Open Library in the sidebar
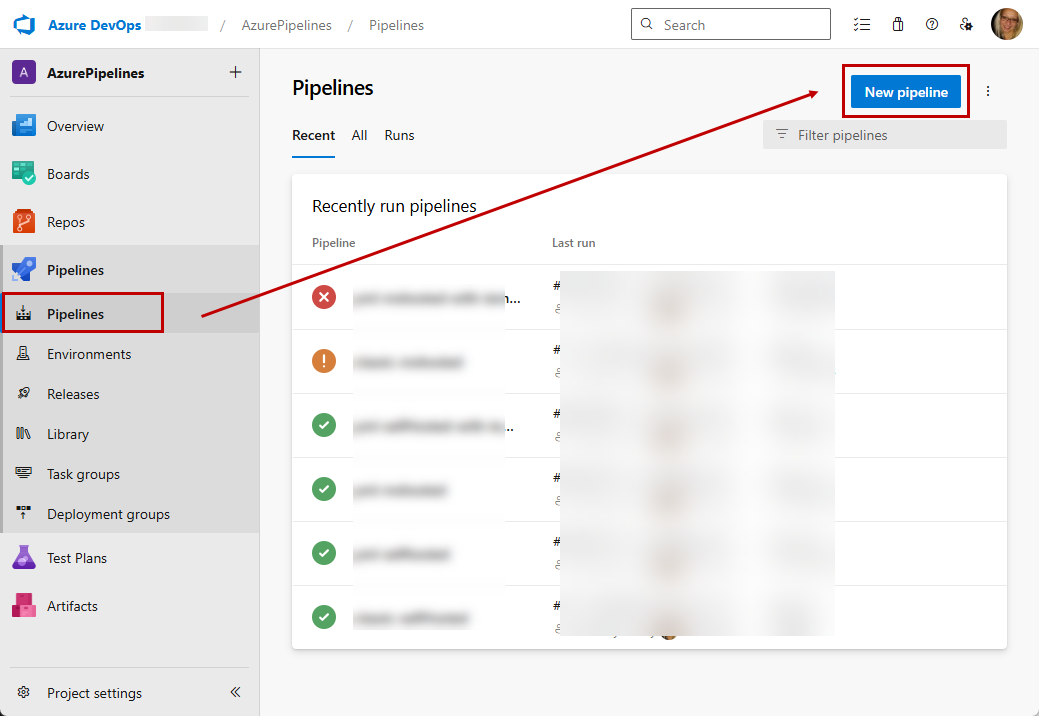 (x=130, y=434)
